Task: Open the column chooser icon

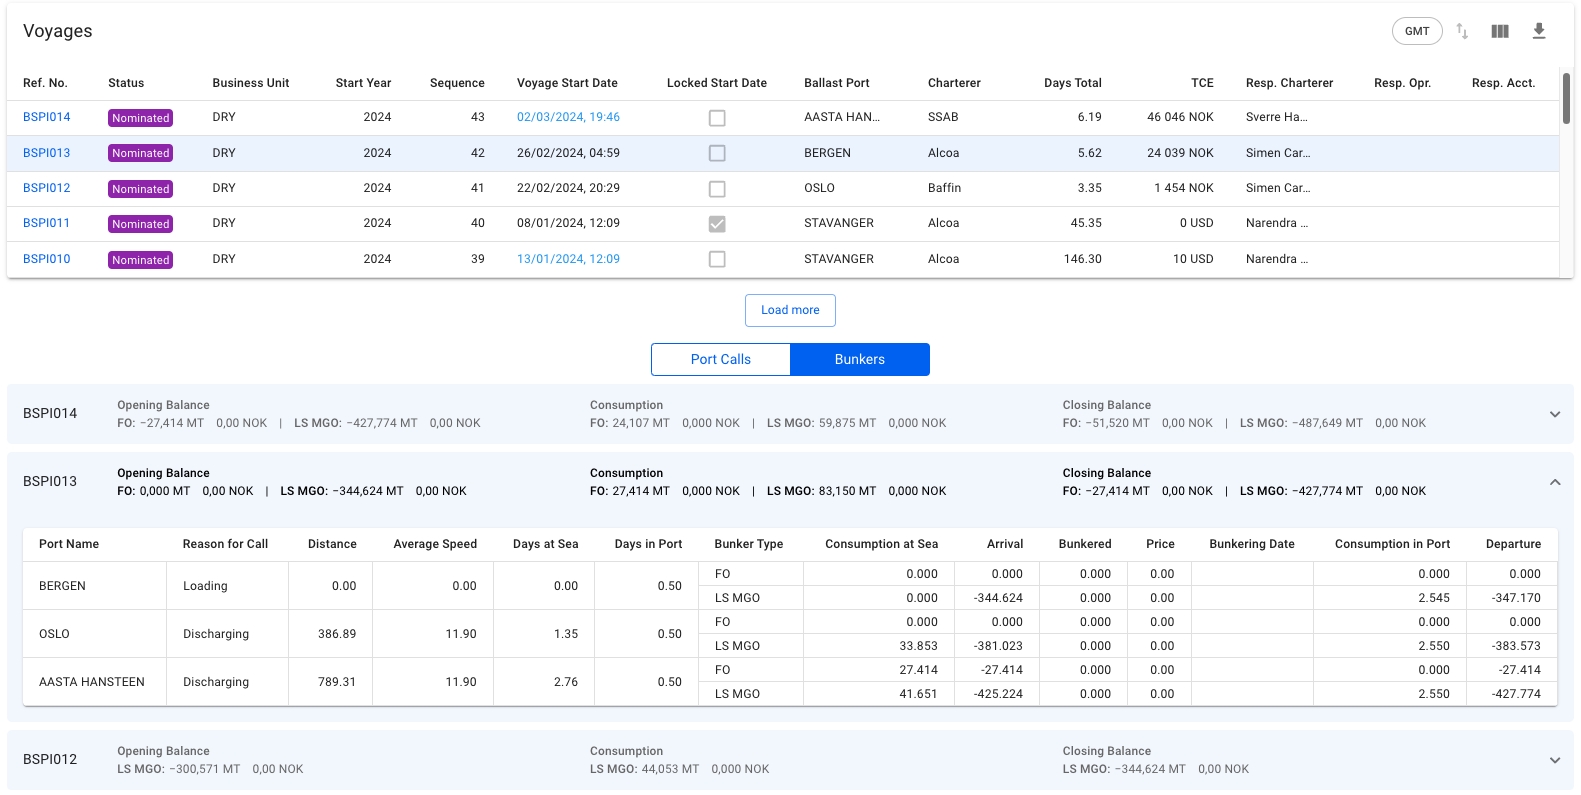Action: tap(1500, 31)
